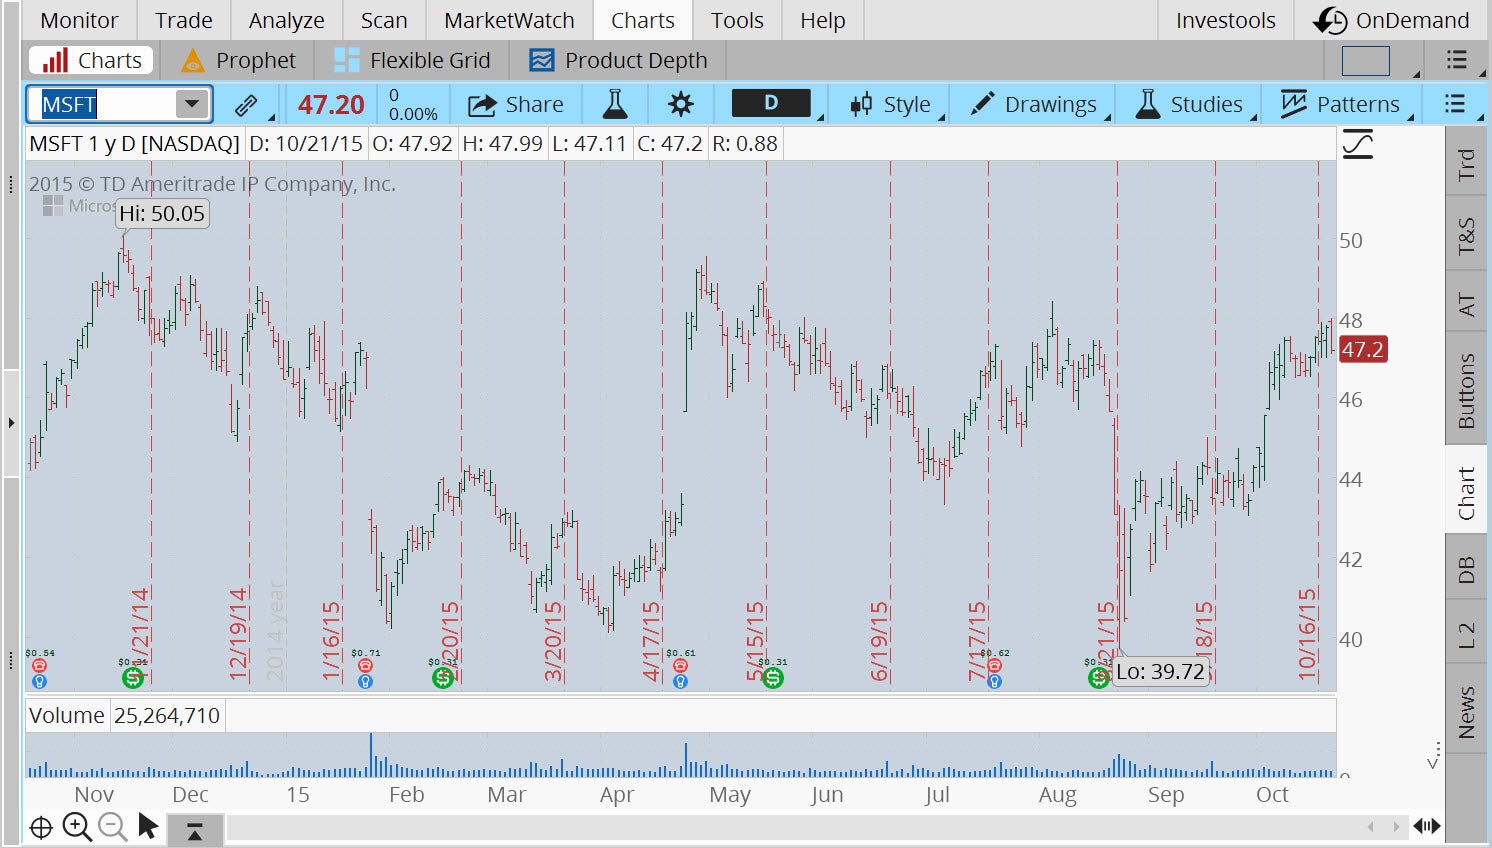Open the DB sidebar tab

coord(1466,569)
